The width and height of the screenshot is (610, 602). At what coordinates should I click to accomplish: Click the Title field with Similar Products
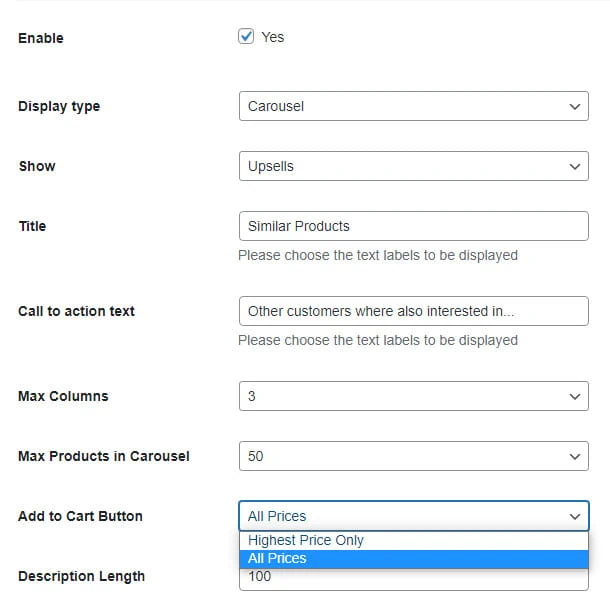(x=413, y=226)
